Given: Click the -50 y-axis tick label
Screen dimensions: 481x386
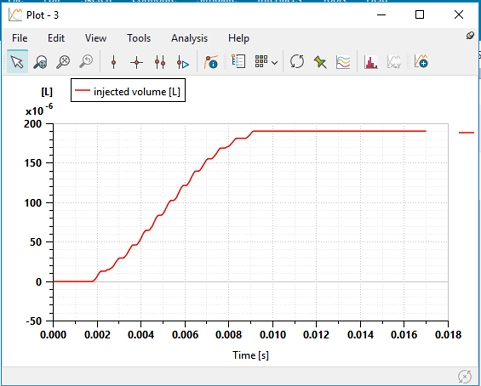Looking at the screenshot, I should (34, 321).
